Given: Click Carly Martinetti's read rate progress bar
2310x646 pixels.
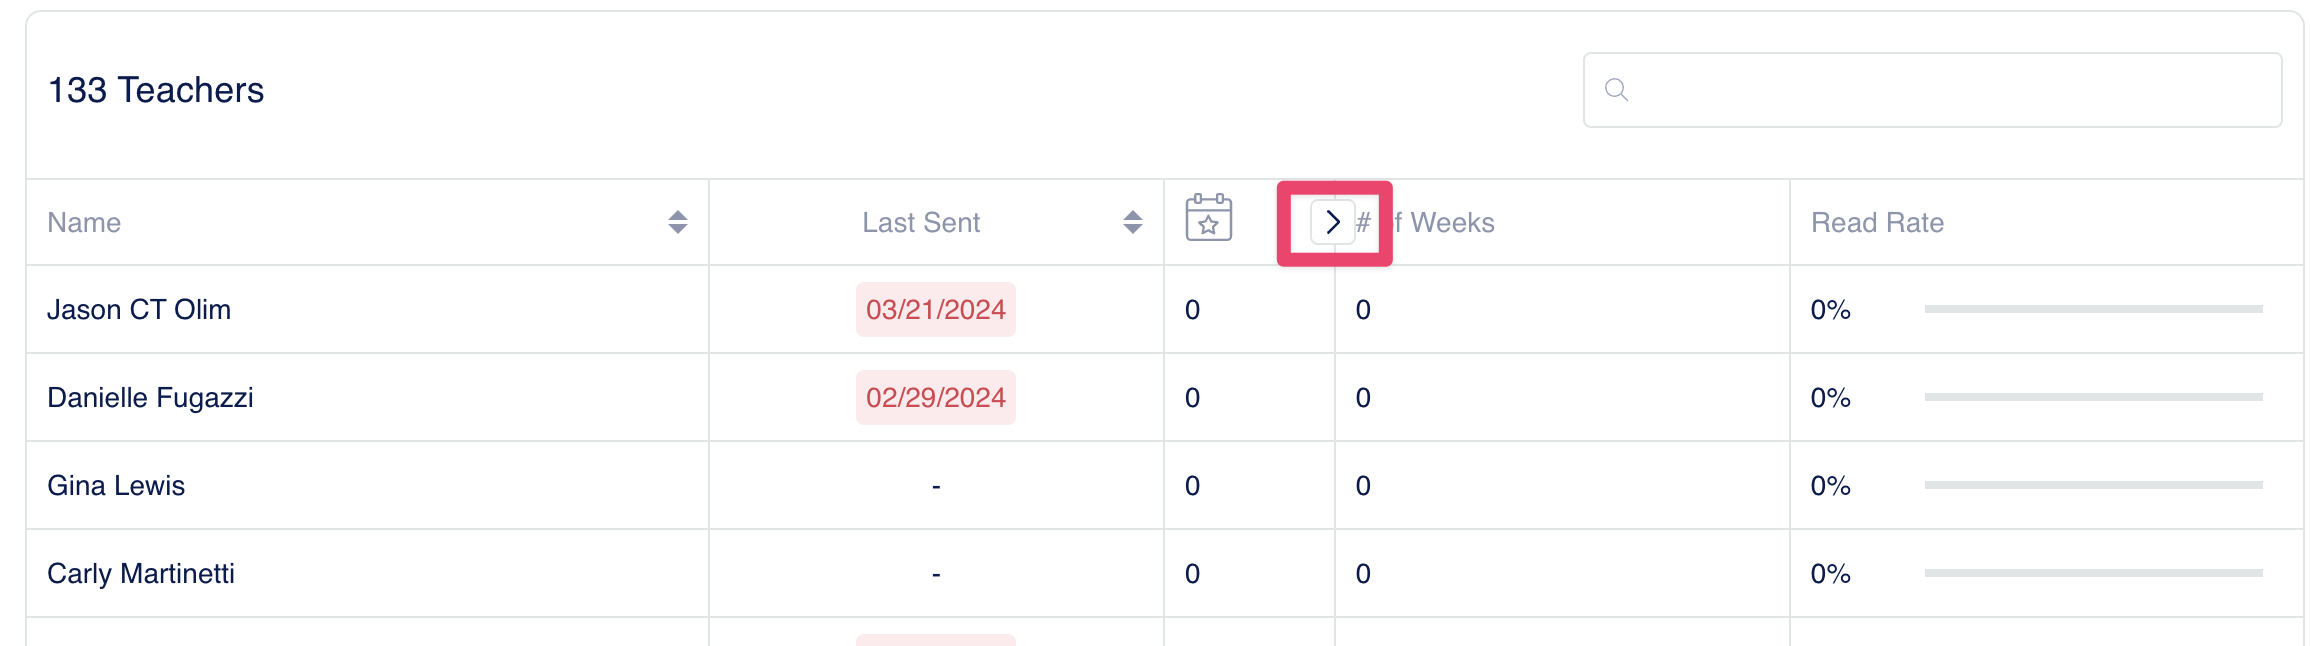Looking at the screenshot, I should click(2093, 574).
